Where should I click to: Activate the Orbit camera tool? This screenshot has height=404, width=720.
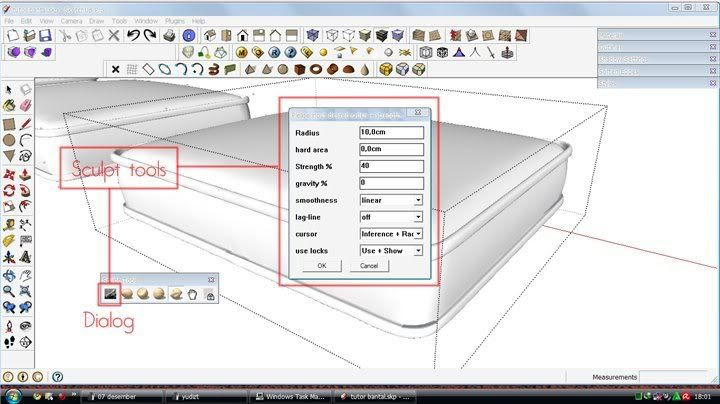[x=9, y=275]
